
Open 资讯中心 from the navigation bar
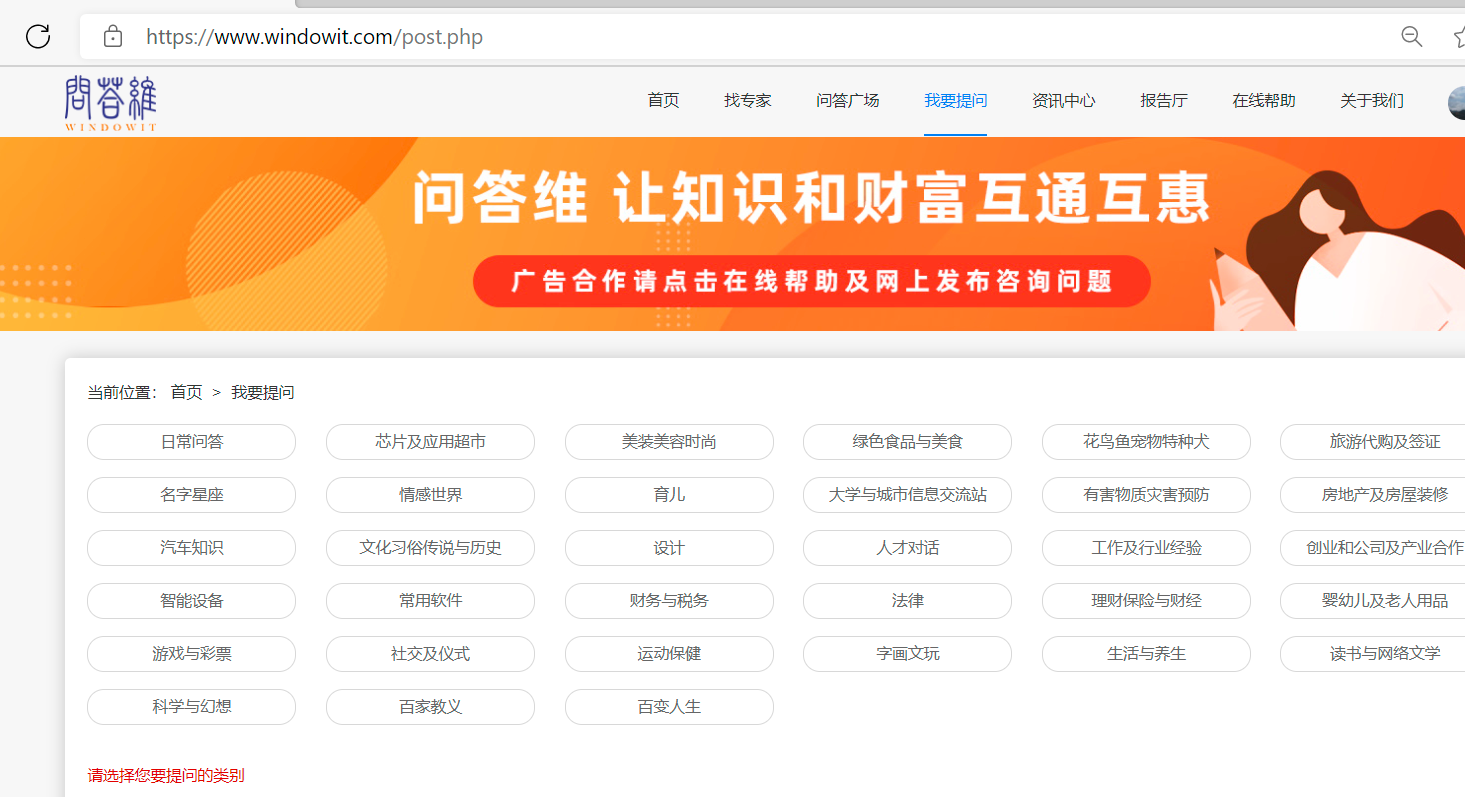[x=1063, y=100]
